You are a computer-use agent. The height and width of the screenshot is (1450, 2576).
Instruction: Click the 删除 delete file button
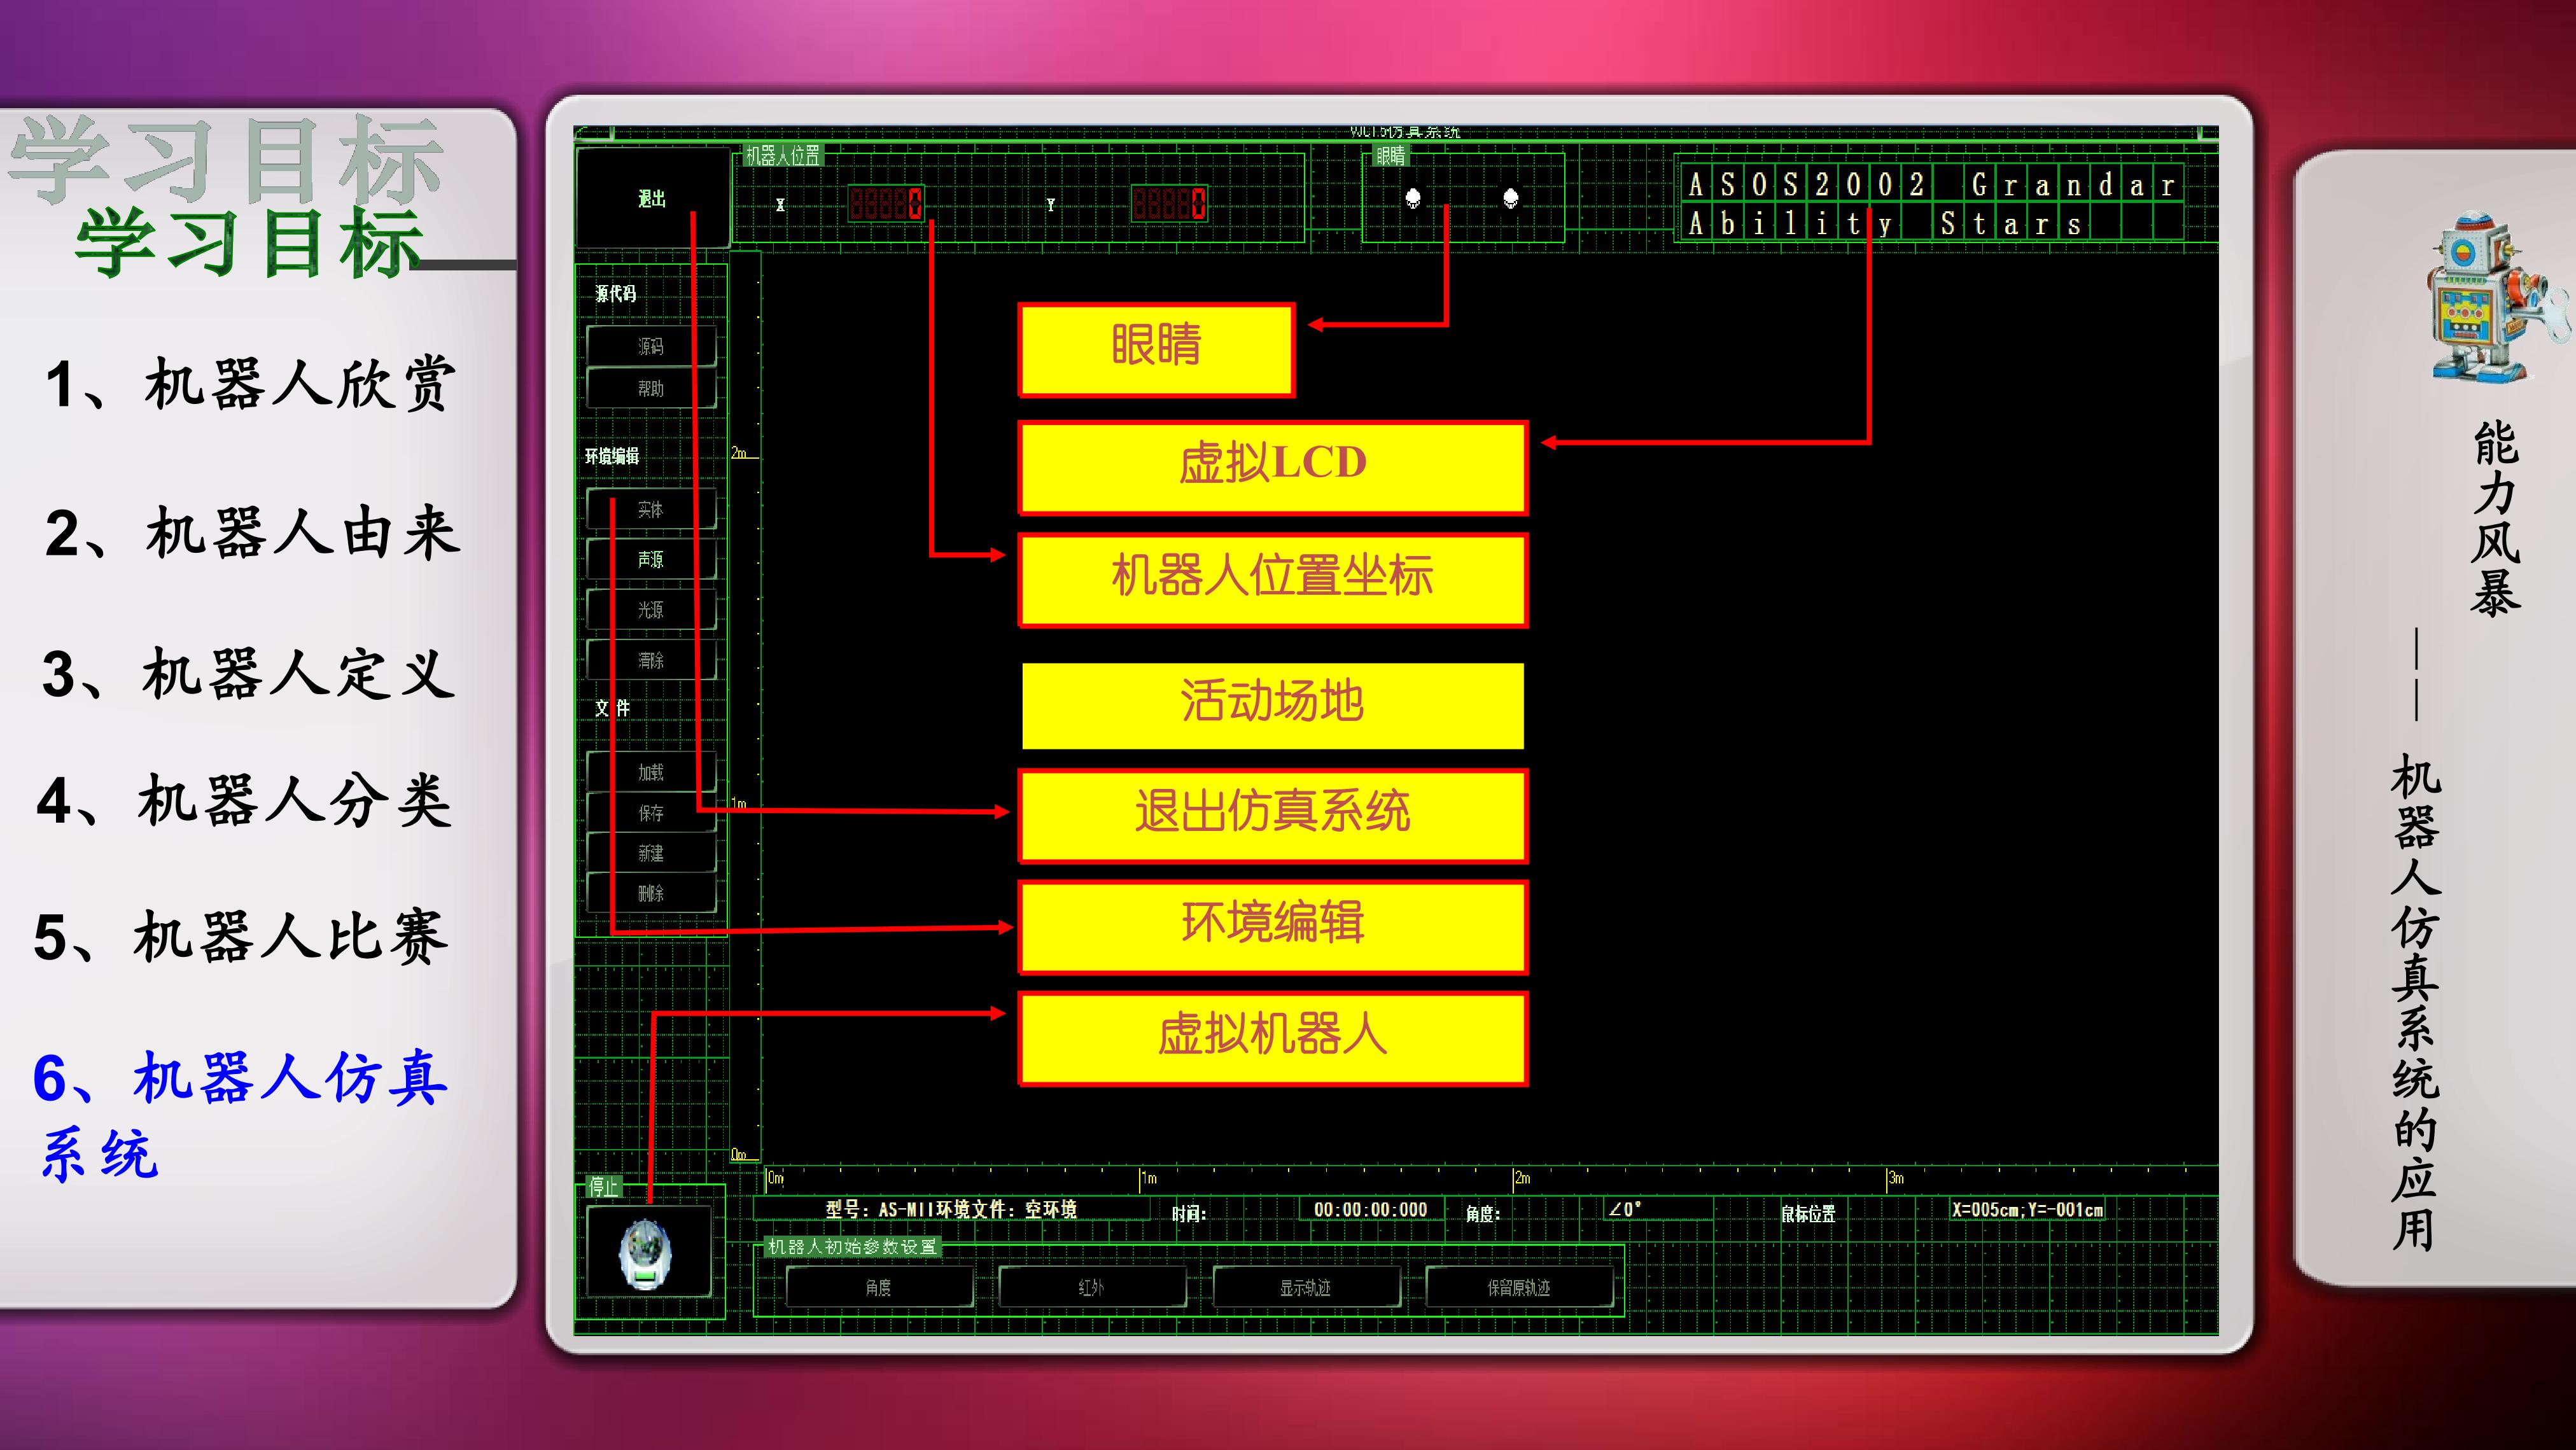(x=651, y=893)
